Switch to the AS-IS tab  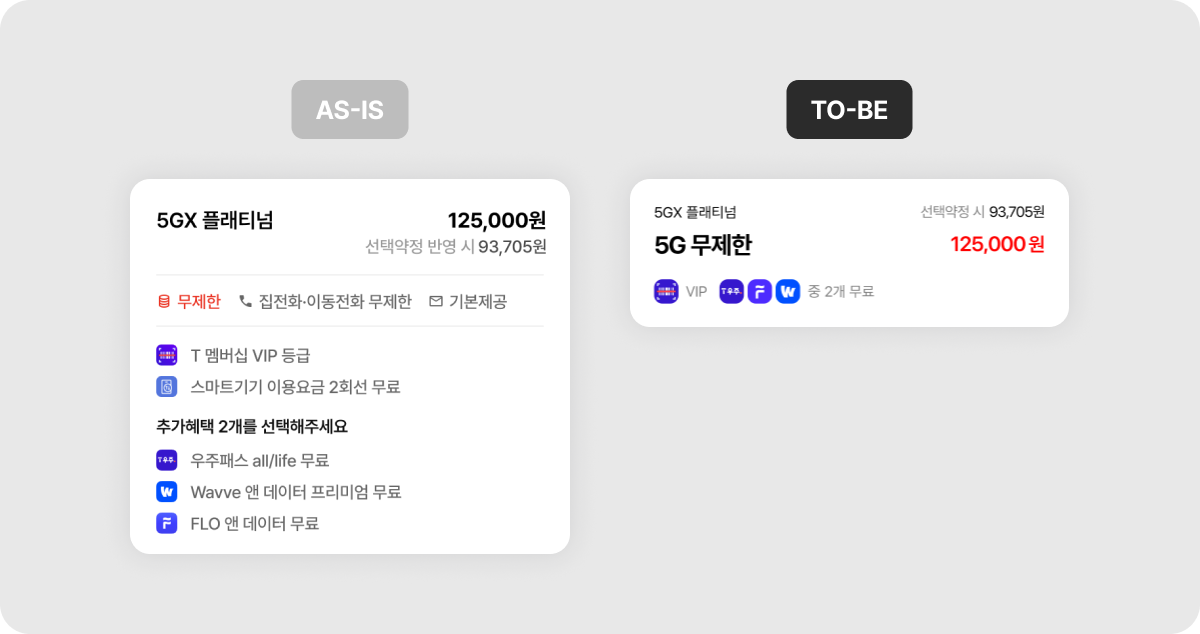(x=350, y=109)
